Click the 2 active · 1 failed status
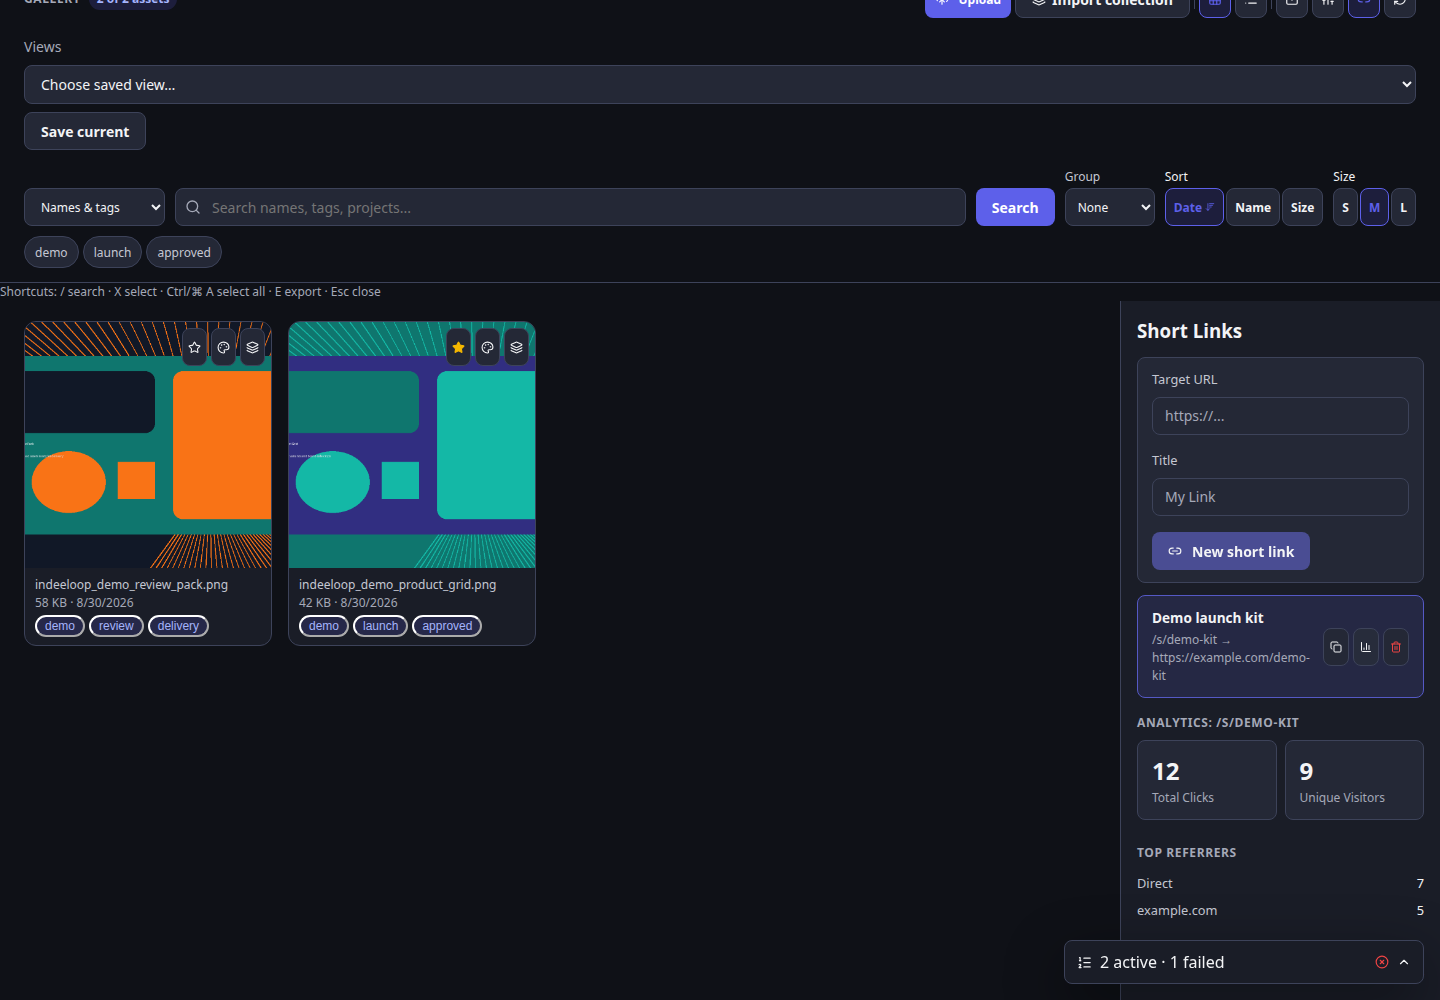 (1162, 962)
